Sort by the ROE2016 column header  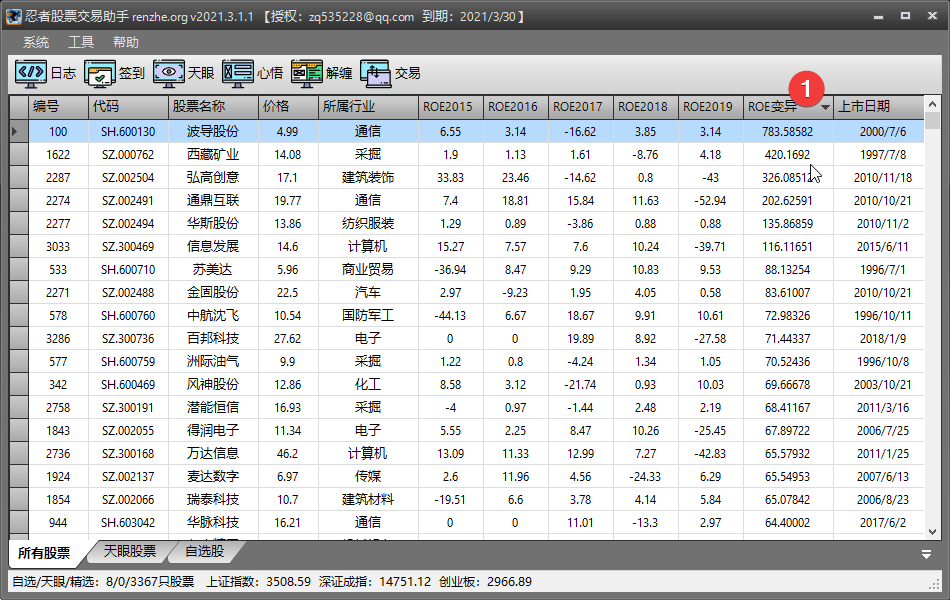(x=515, y=107)
